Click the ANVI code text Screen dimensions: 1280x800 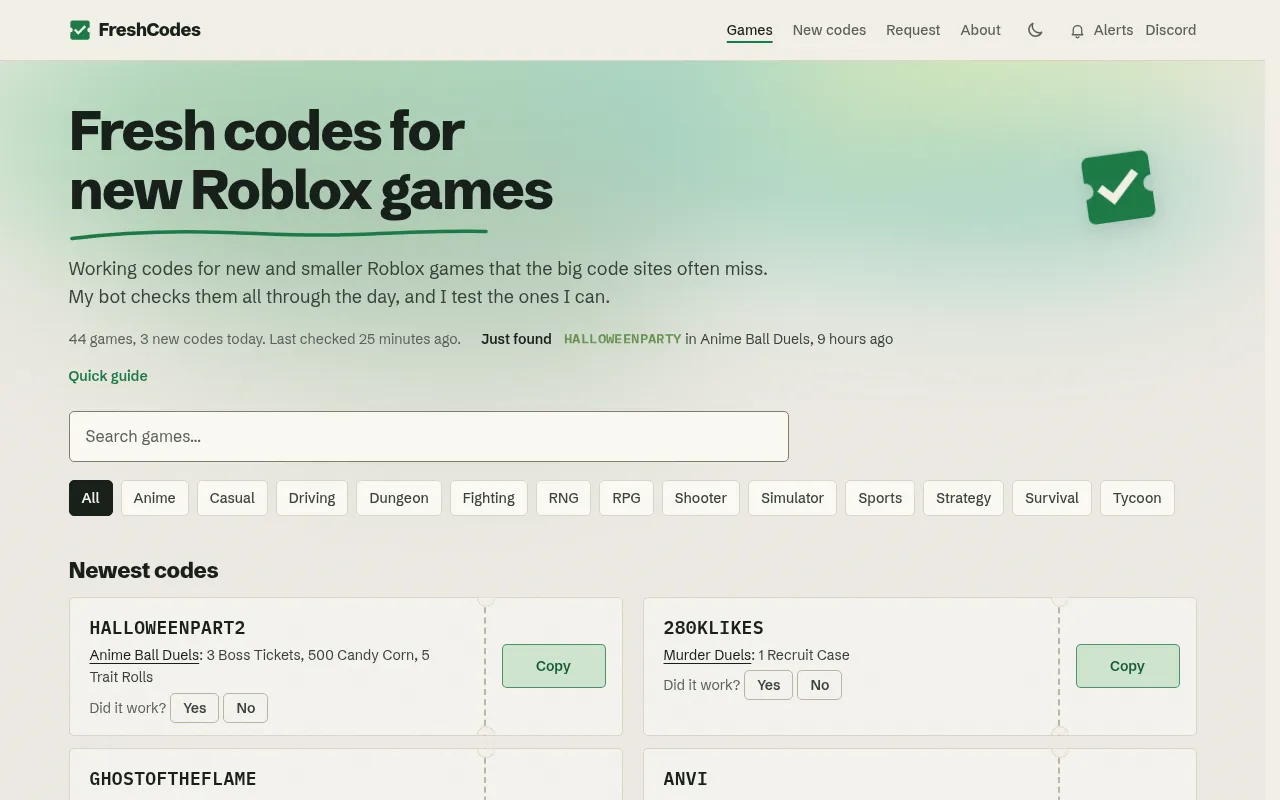click(x=685, y=779)
